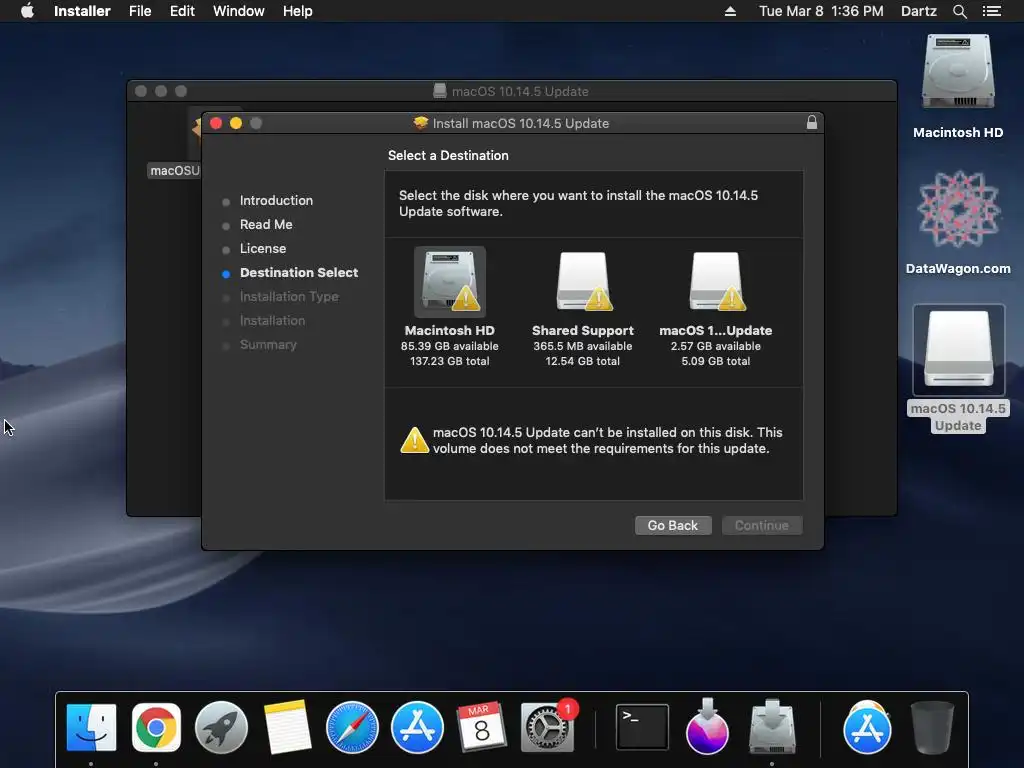The image size is (1024, 768).
Task: Click the Destination Select step
Action: click(298, 273)
